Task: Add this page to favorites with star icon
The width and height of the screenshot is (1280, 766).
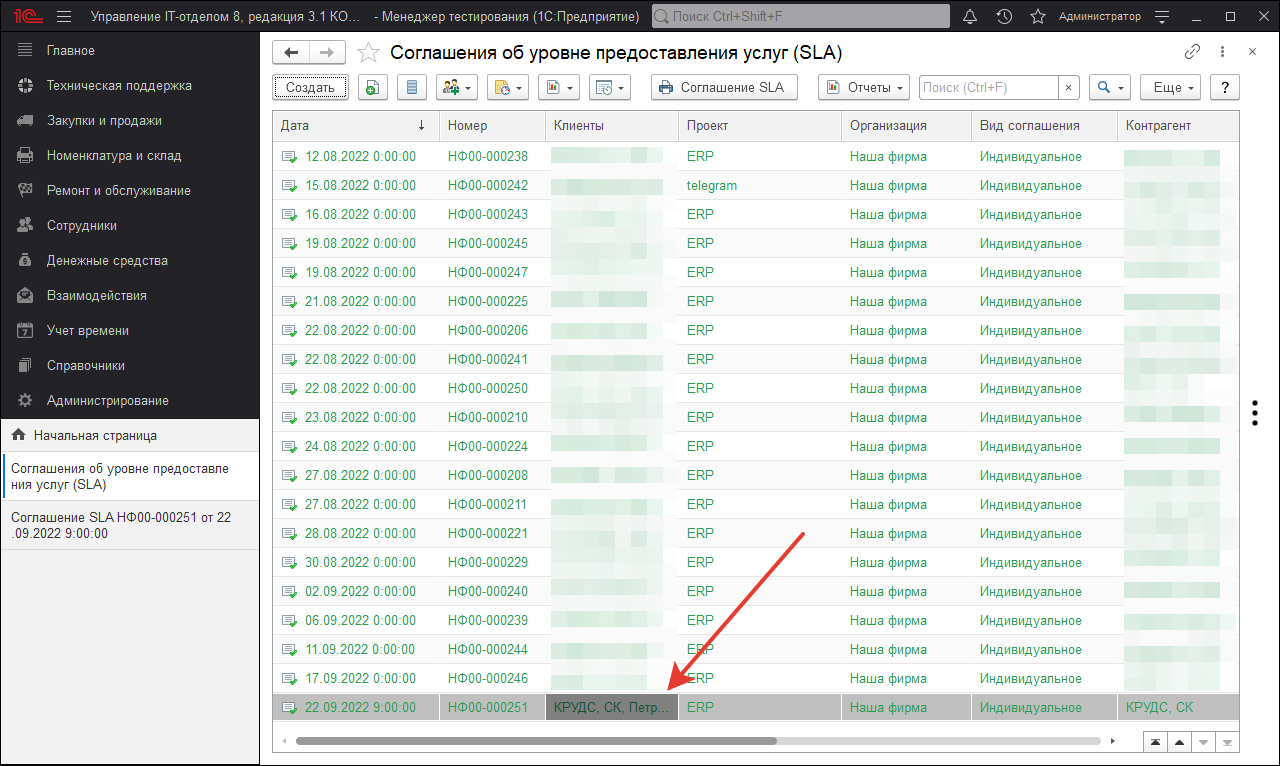Action: click(369, 53)
